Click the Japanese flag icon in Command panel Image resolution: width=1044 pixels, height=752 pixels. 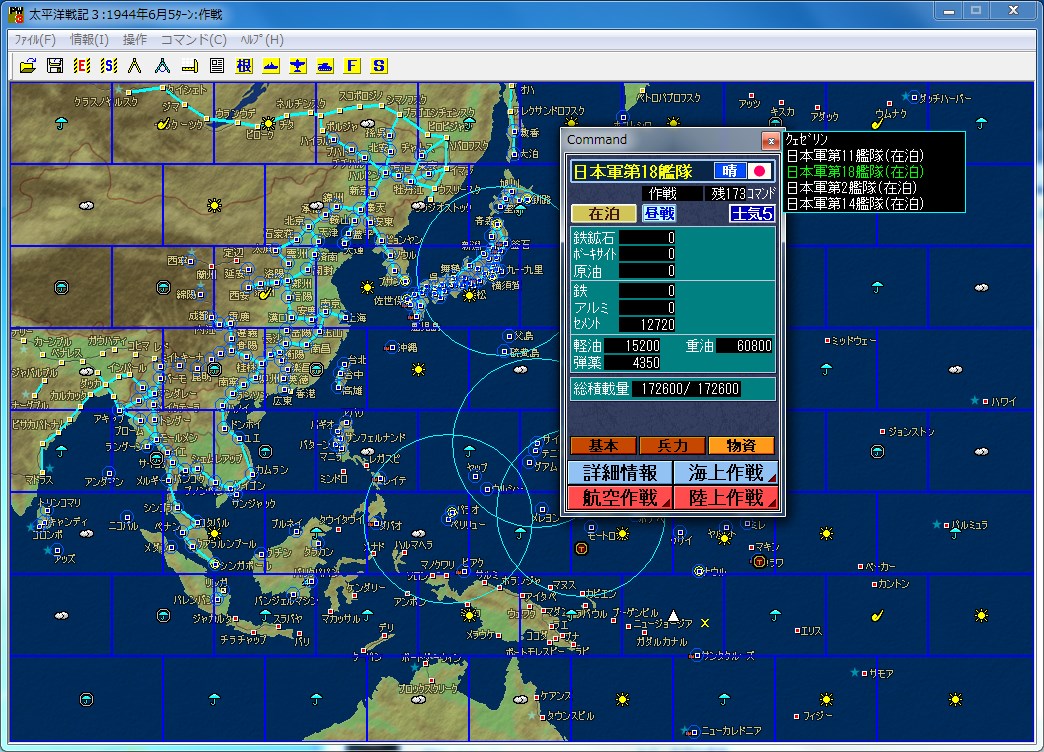click(759, 171)
